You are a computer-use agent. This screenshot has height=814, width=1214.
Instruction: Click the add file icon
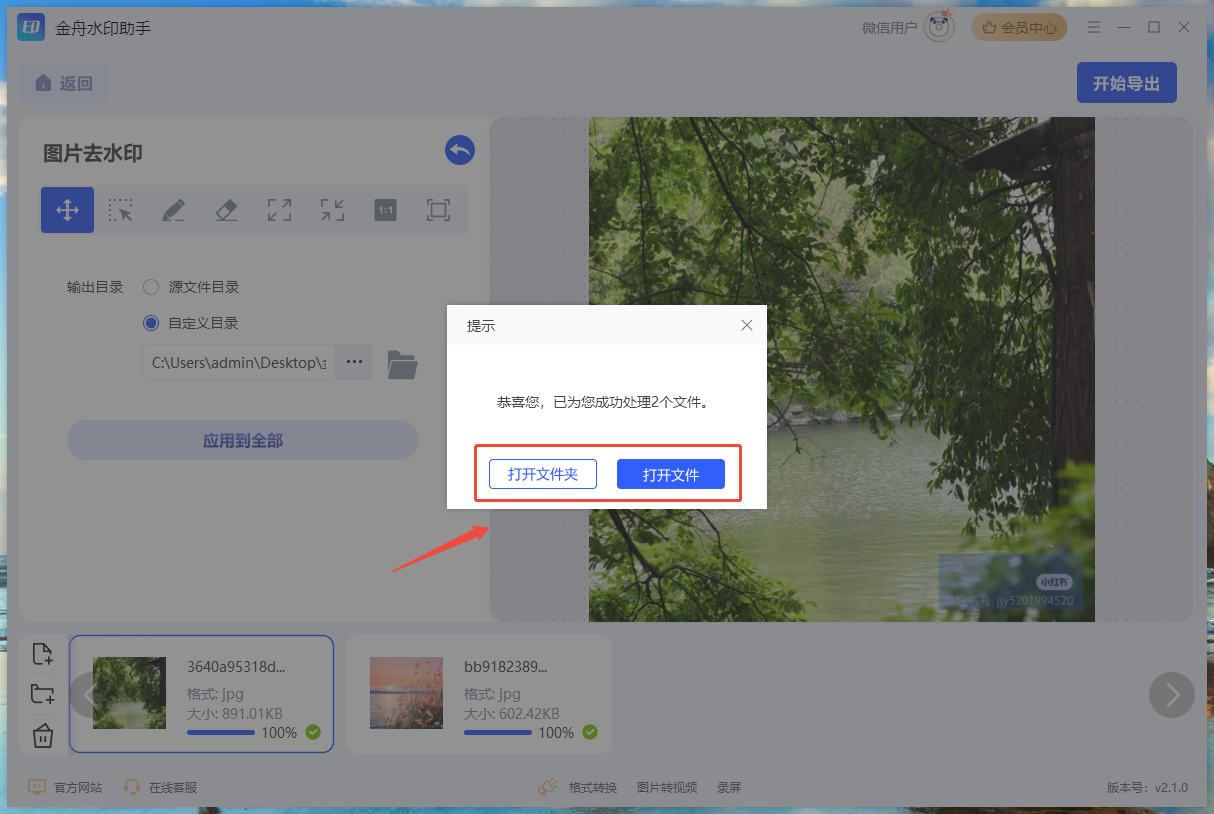tap(42, 655)
